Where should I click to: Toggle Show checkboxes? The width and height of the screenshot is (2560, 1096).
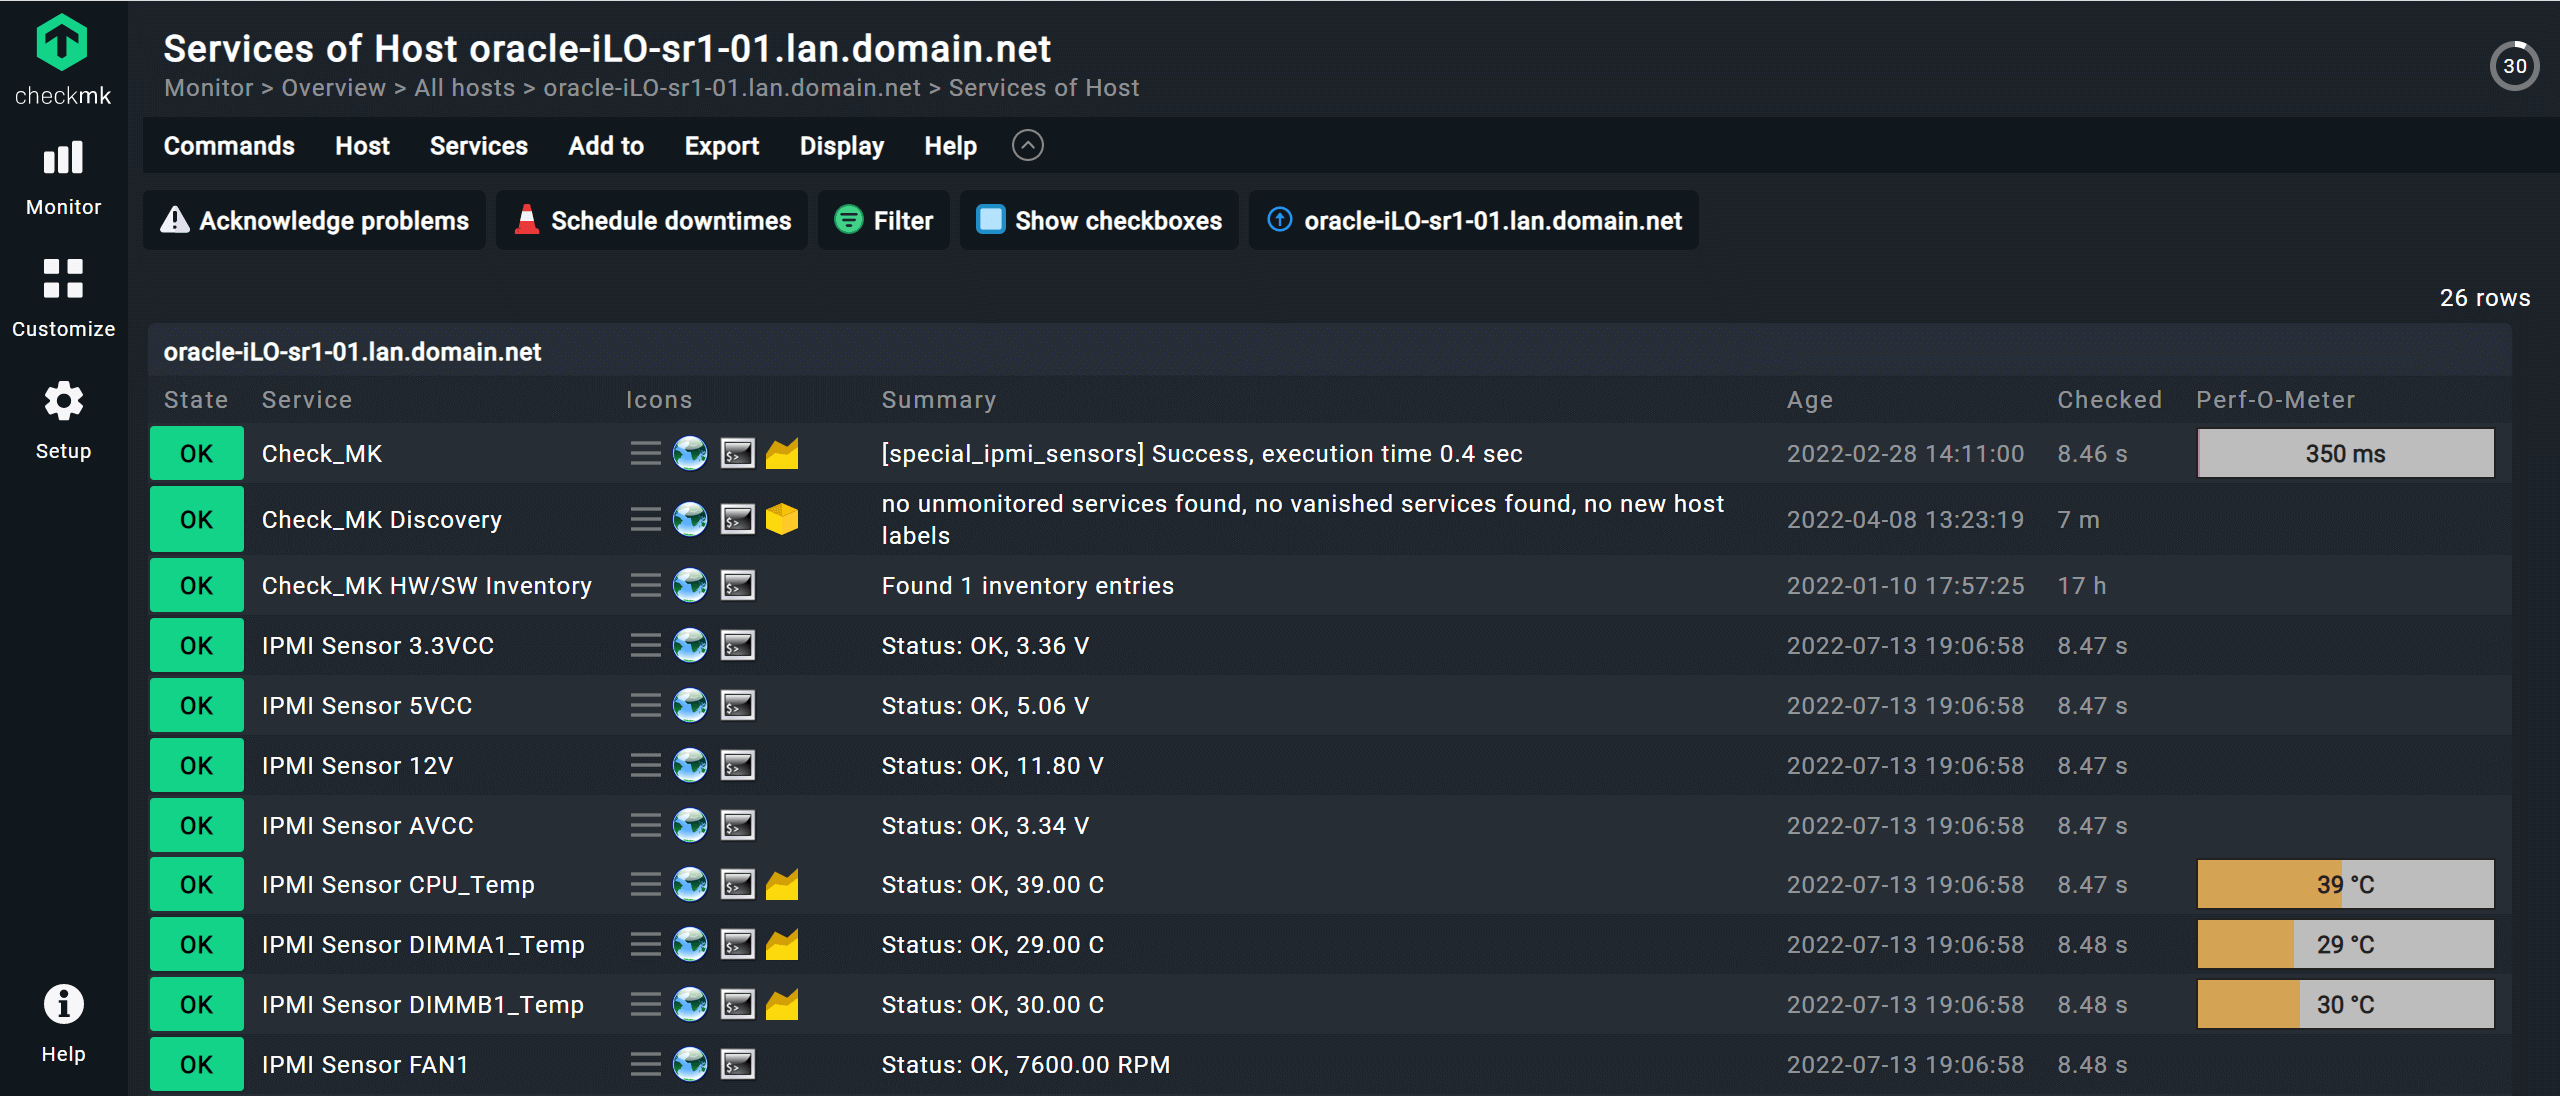[1099, 221]
